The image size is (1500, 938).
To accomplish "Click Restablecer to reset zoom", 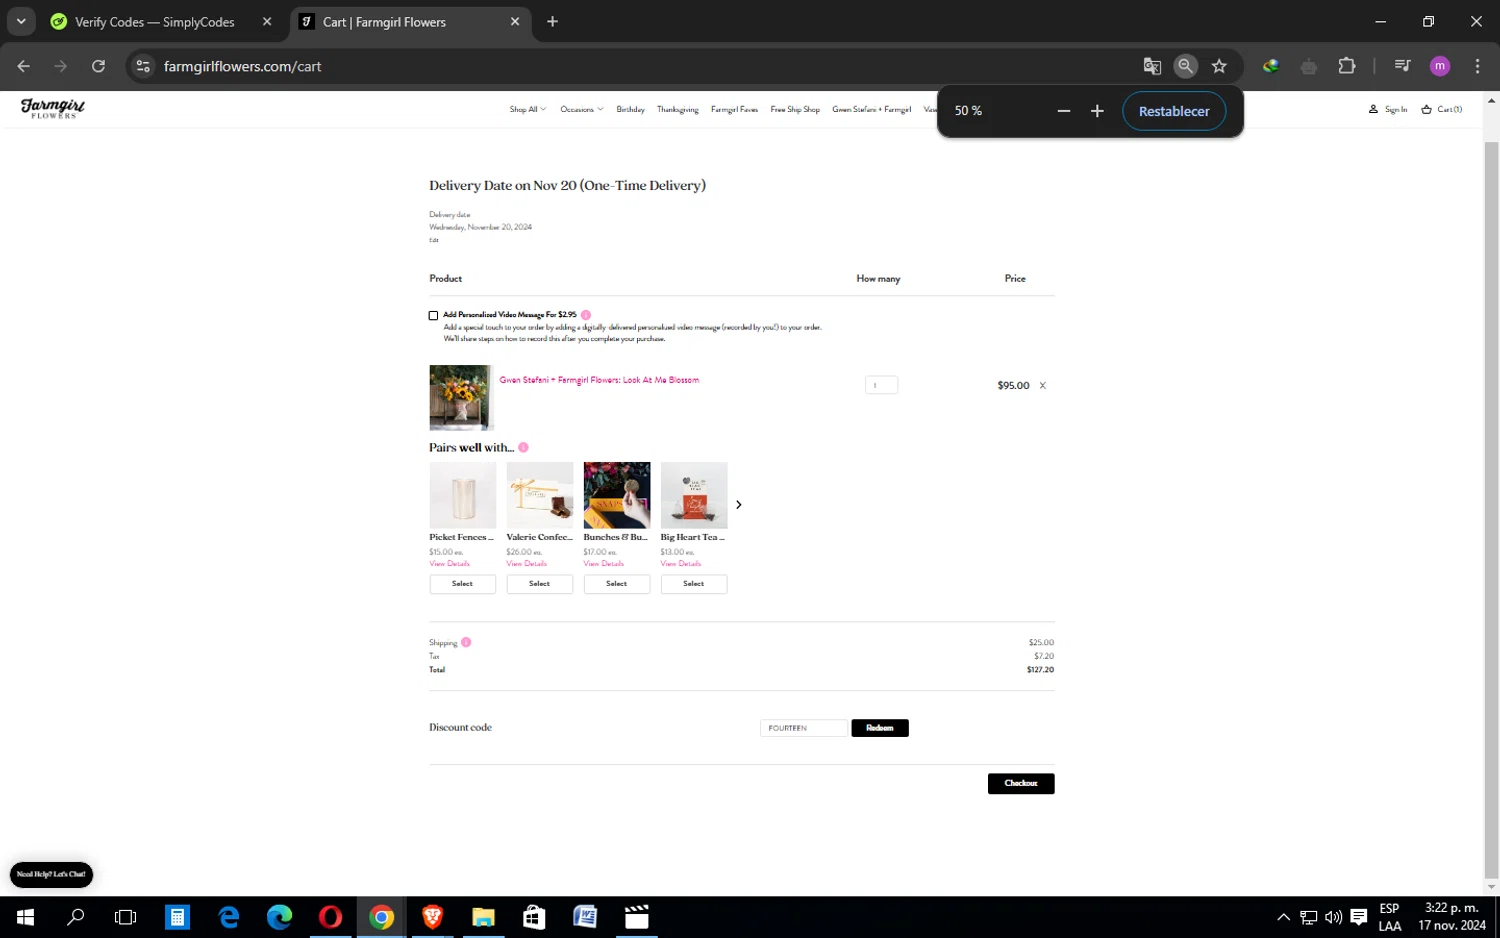I will [1174, 111].
